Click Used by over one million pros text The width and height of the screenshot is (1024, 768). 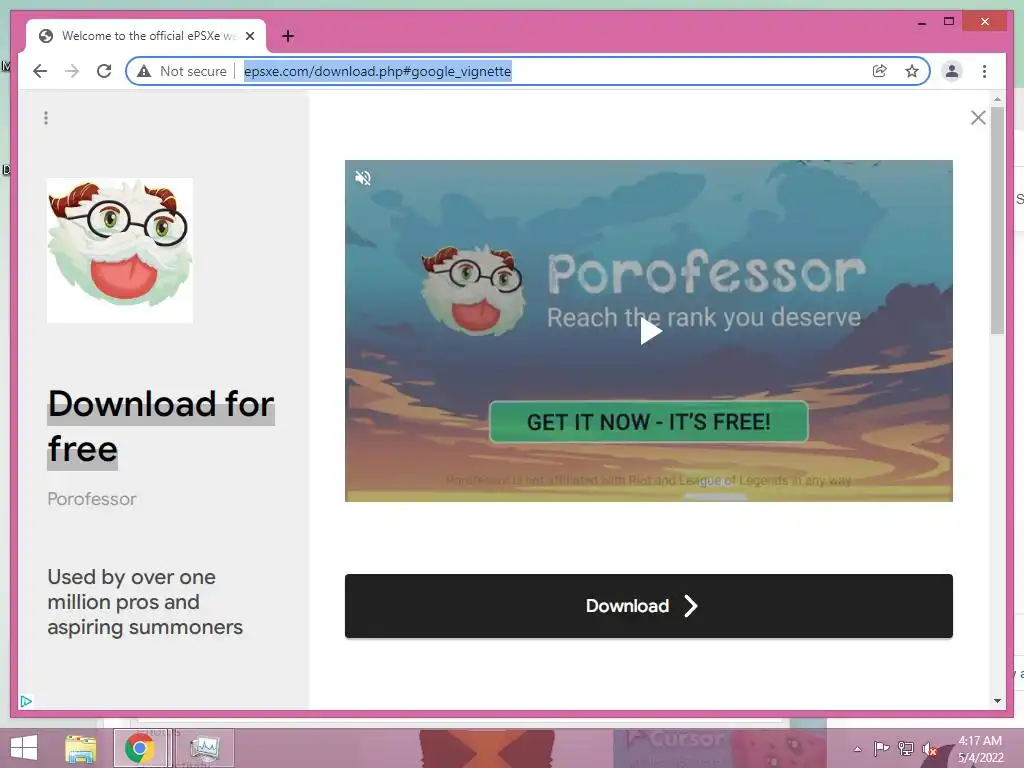tap(145, 602)
